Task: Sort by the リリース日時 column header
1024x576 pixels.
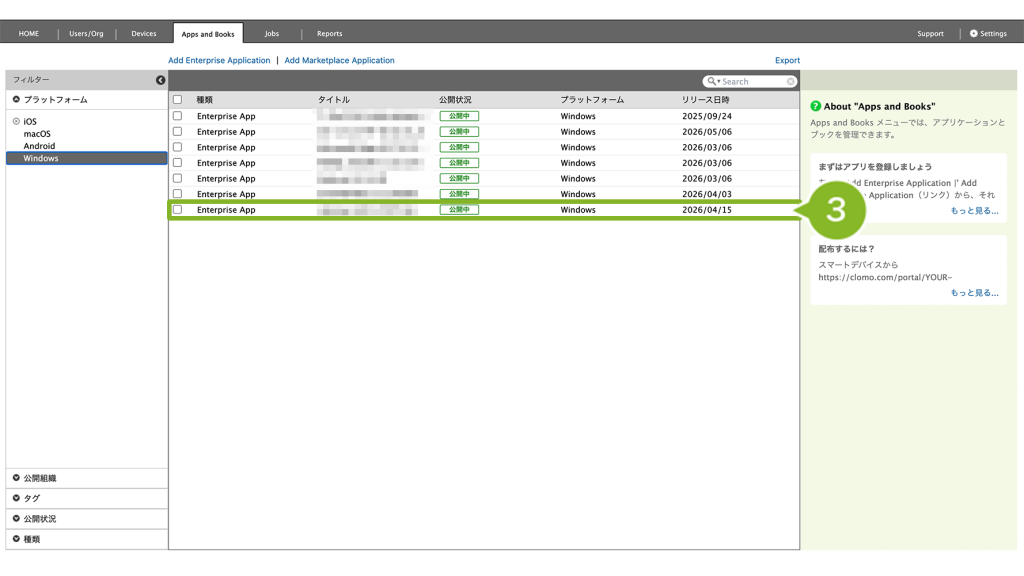Action: [x=705, y=100]
